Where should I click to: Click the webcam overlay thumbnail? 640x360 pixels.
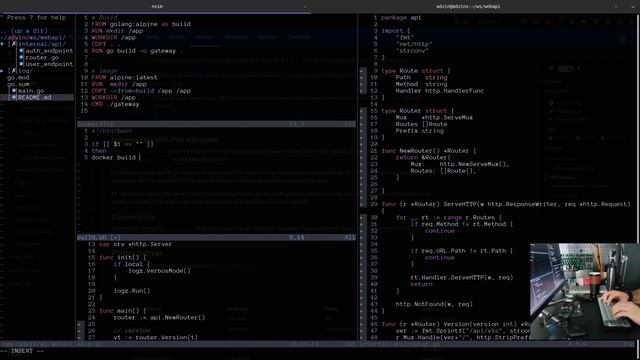pos(584,291)
